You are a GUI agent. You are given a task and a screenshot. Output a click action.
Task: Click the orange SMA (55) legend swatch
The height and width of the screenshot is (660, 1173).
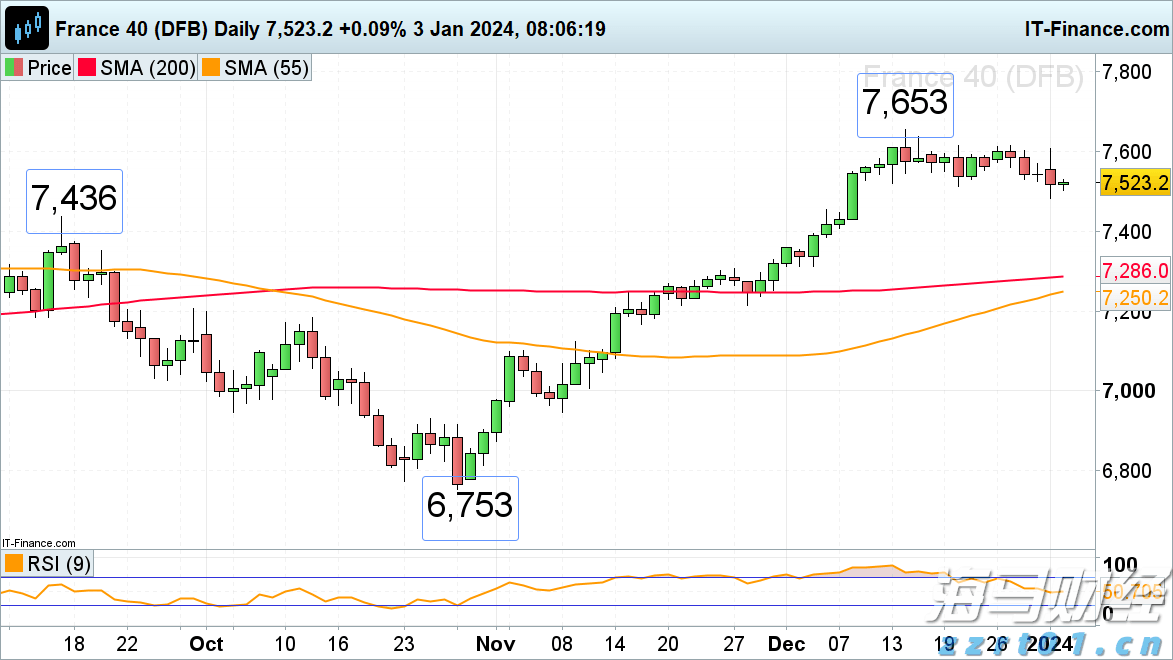click(x=211, y=68)
